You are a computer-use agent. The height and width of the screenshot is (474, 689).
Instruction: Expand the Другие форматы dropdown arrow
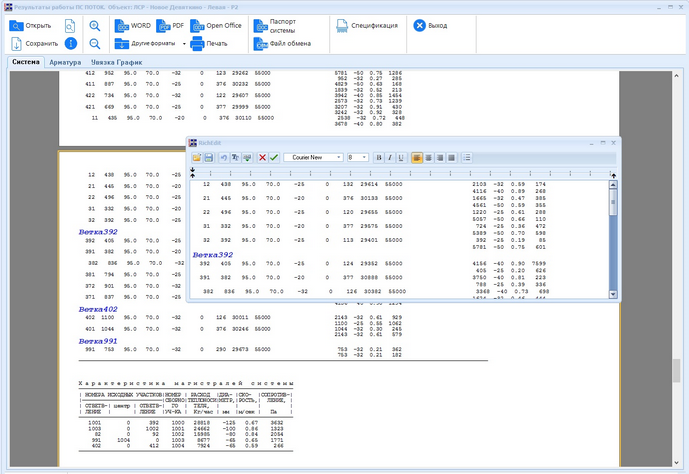[184, 44]
